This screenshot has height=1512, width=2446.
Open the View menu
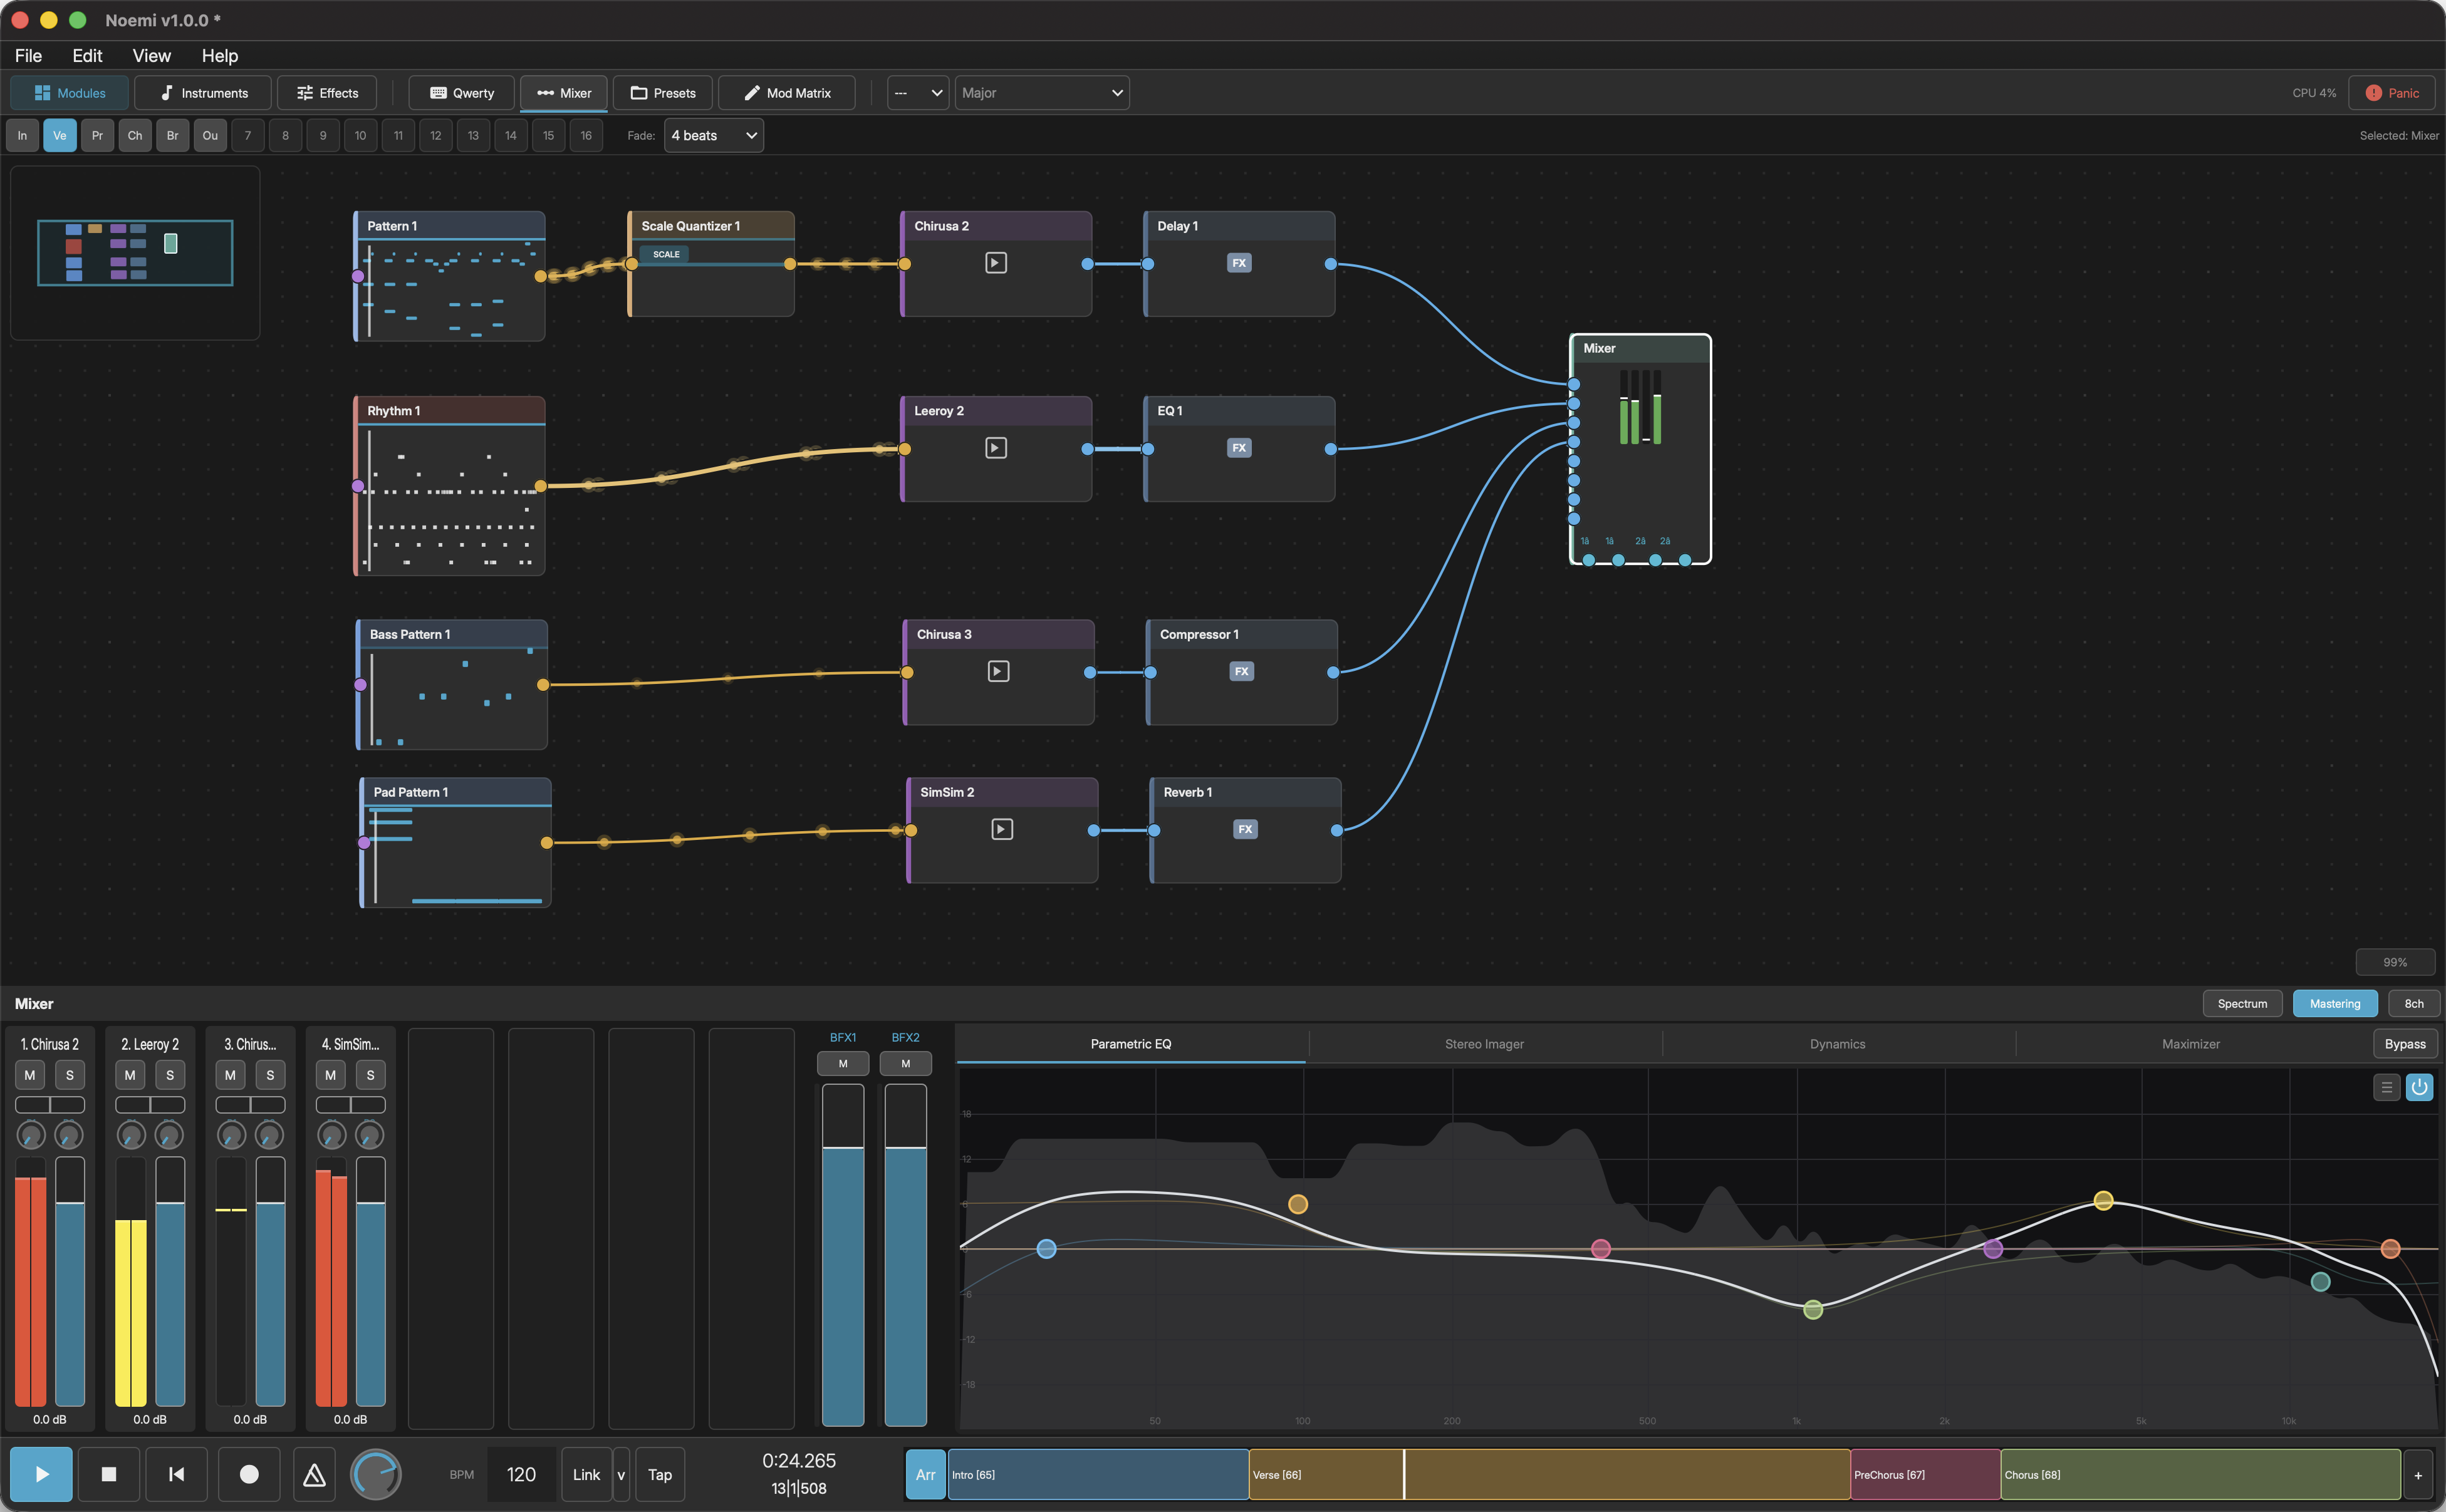click(x=152, y=56)
